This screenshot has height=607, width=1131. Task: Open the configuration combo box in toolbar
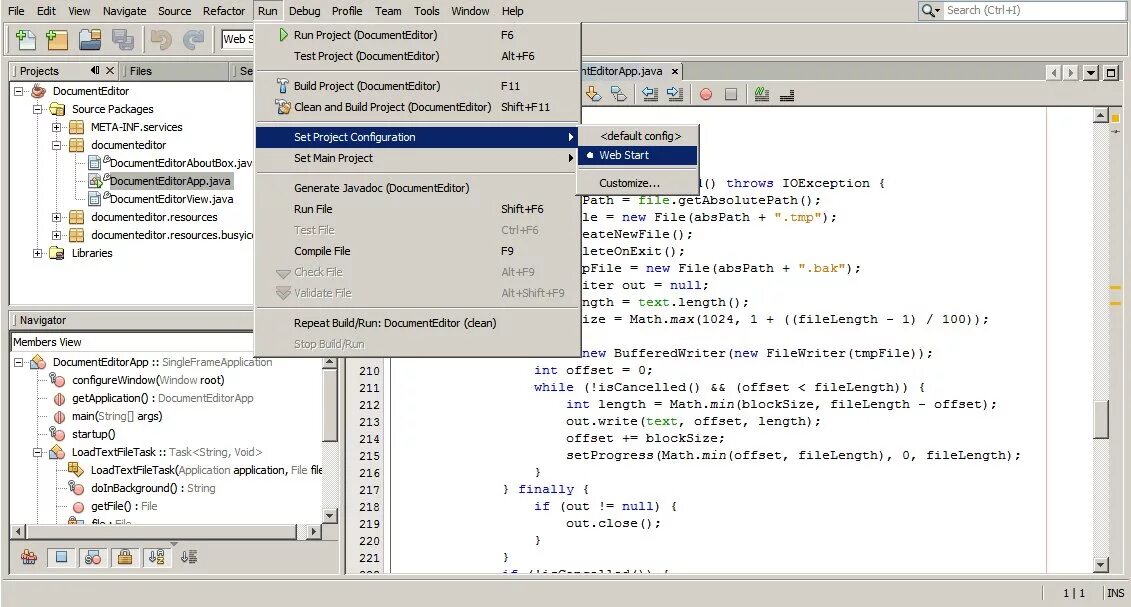(238, 39)
